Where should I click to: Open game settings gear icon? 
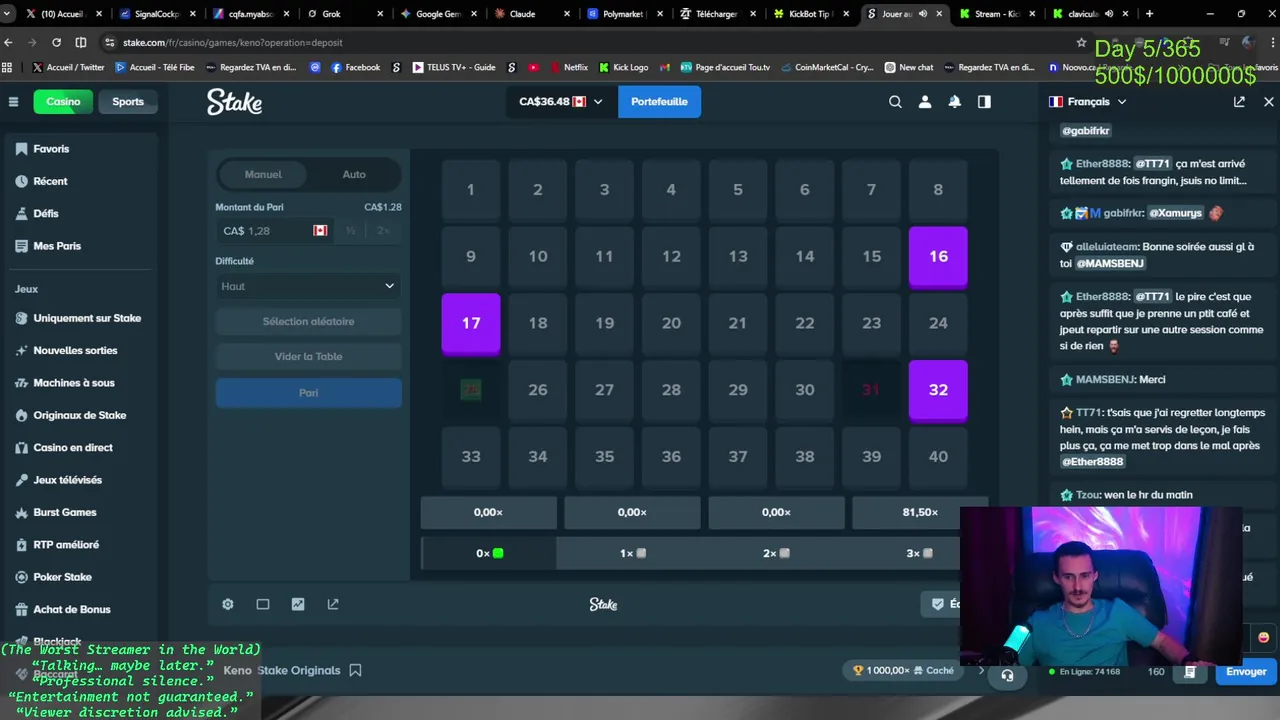click(x=228, y=604)
